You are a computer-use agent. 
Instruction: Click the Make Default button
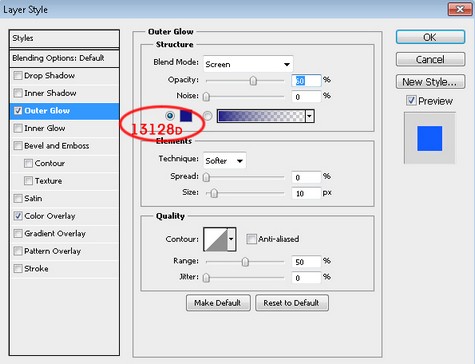[218, 303]
